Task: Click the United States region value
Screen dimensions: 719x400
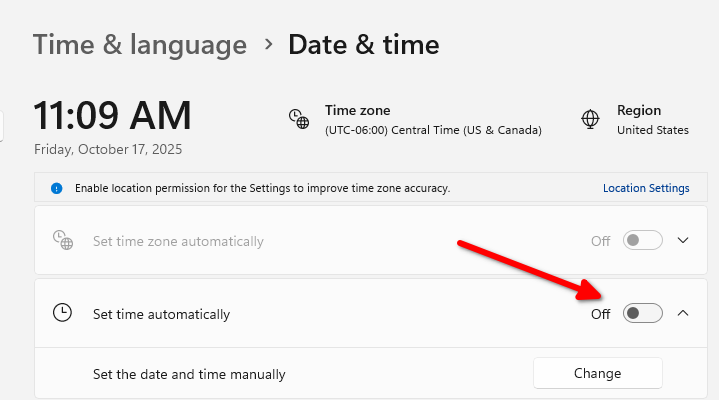Action: tap(652, 130)
